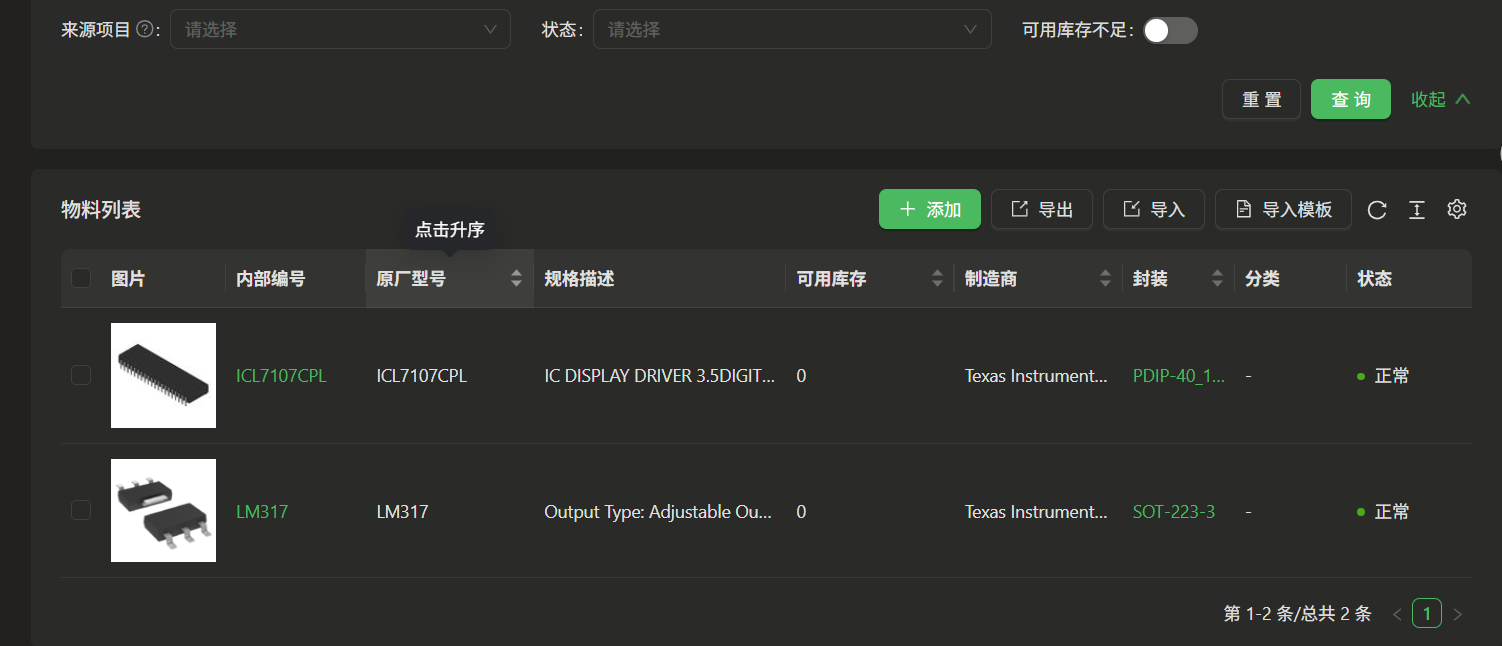Toggle the 可用库存不足 switch

(x=1170, y=30)
